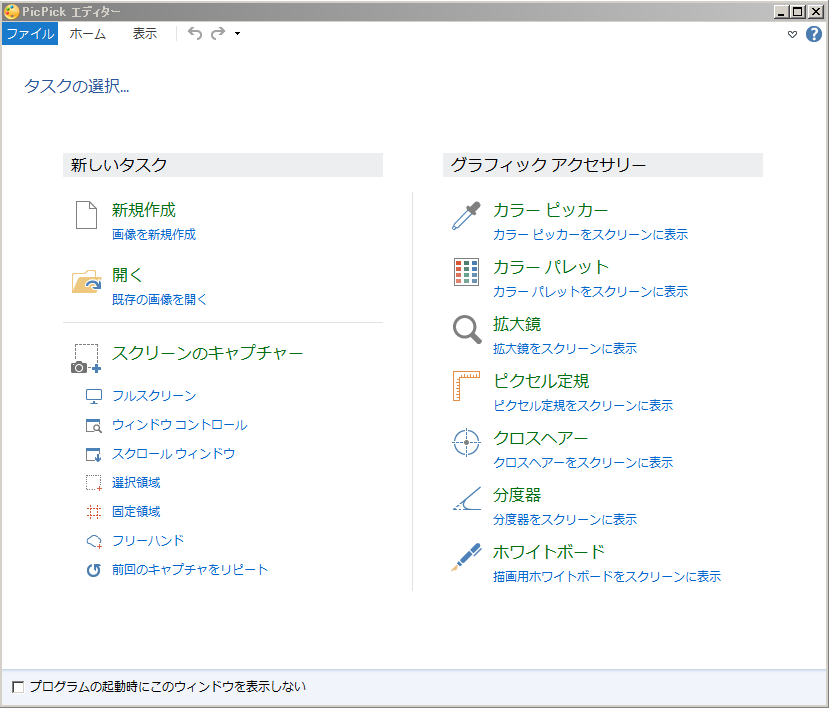Viewport: 829px width, 708px height.
Task: Click the 開く heading link
Action: (x=127, y=275)
